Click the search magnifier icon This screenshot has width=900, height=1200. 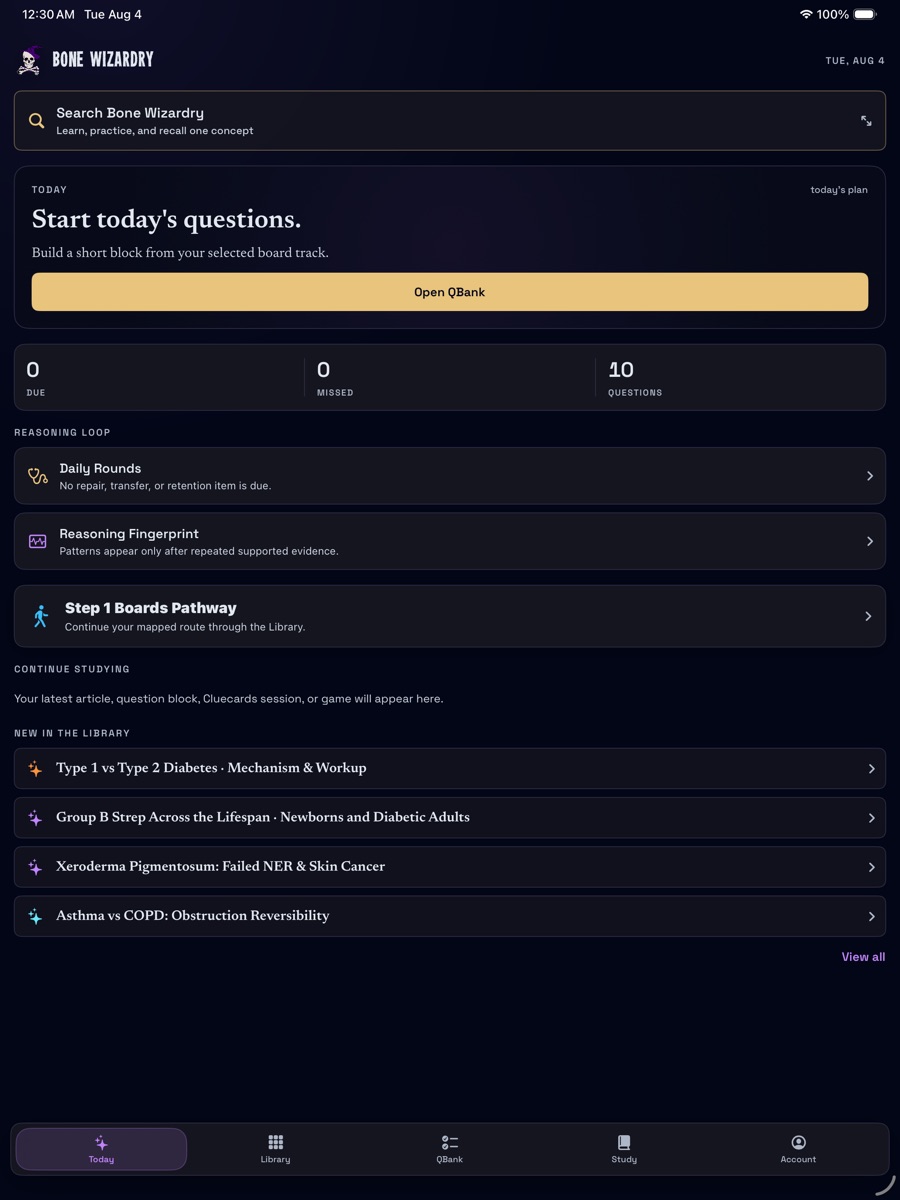[x=37, y=121]
